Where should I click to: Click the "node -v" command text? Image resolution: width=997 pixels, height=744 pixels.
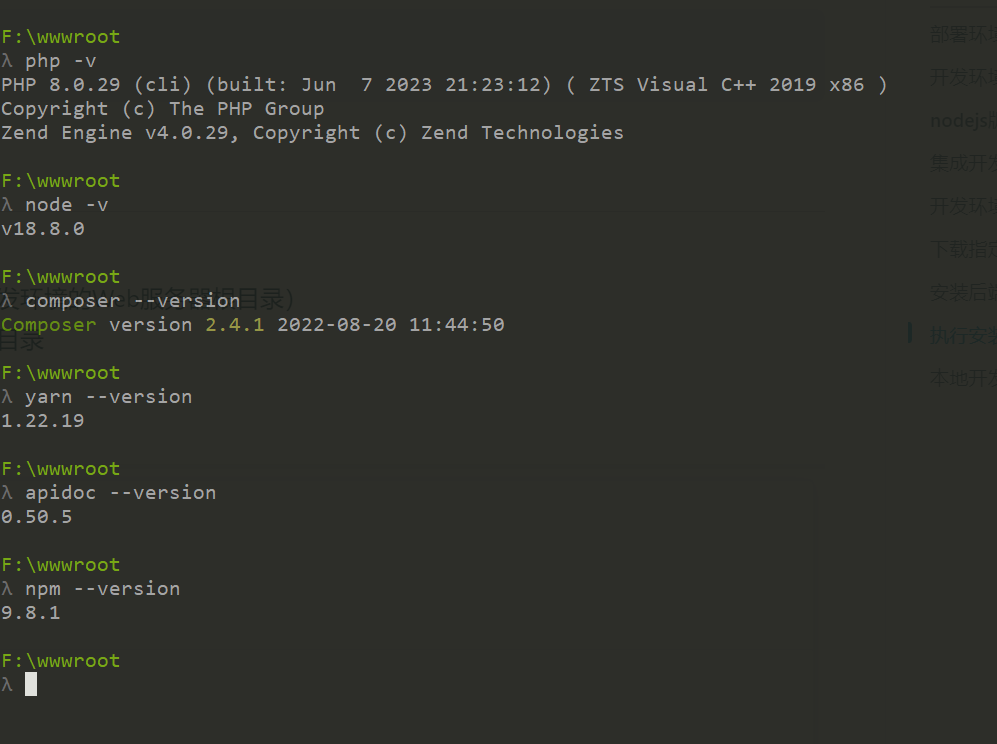point(67,205)
